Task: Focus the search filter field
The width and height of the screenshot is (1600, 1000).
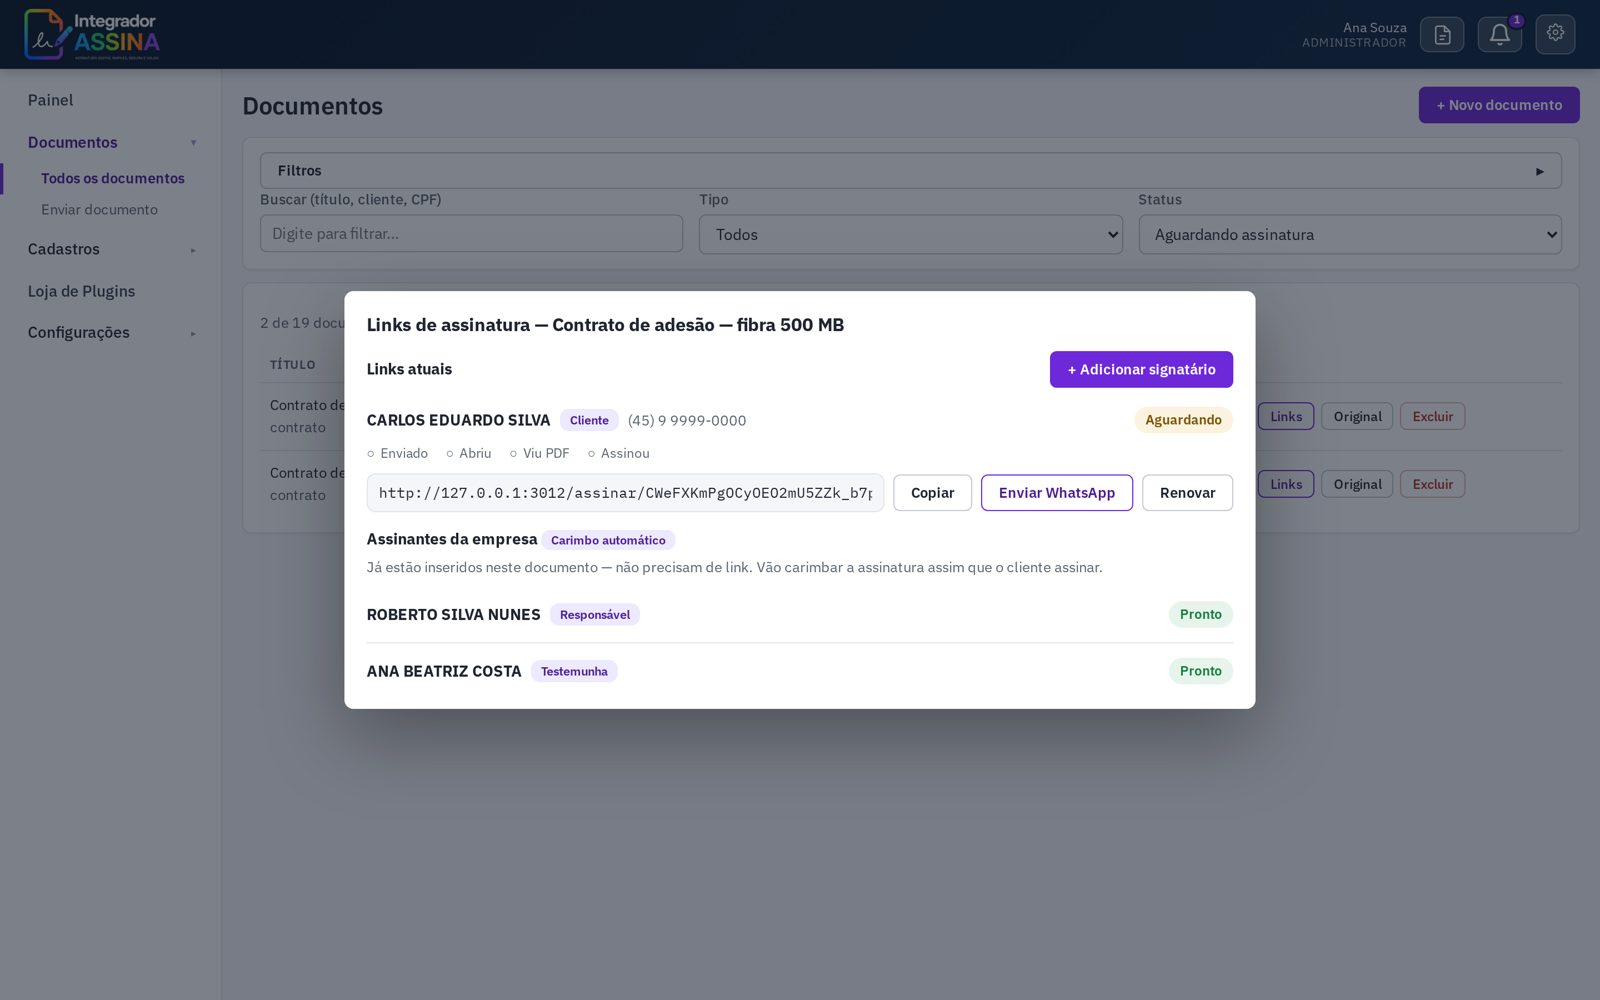Action: (471, 233)
